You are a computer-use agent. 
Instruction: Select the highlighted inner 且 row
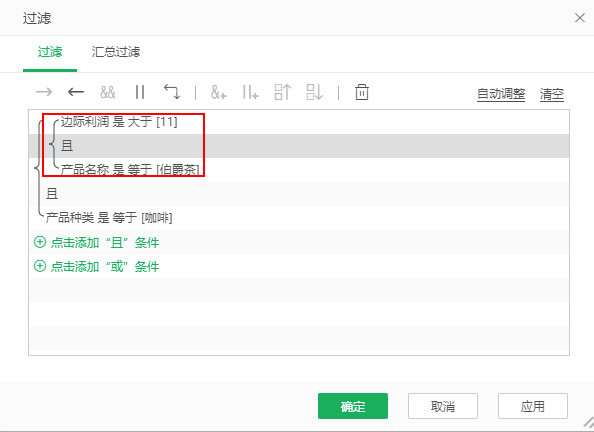pos(299,146)
